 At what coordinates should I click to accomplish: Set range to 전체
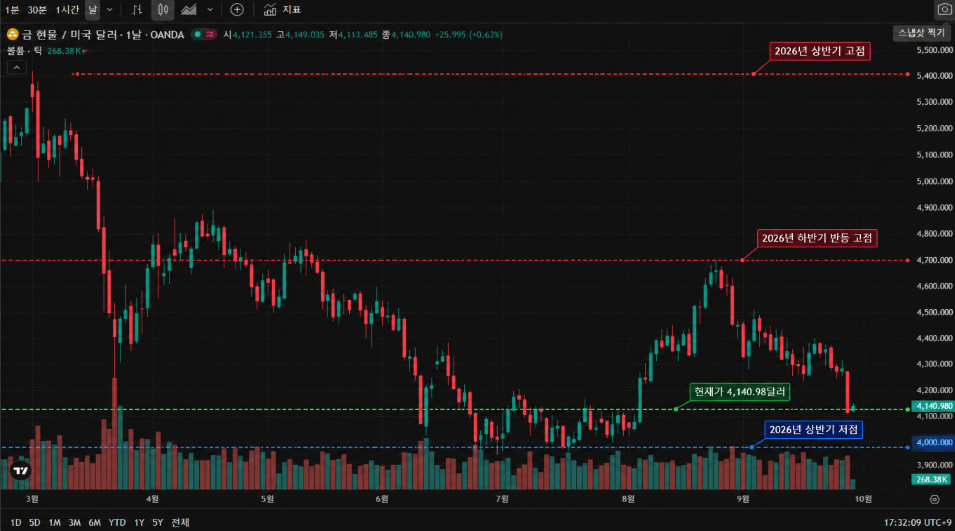pos(180,522)
